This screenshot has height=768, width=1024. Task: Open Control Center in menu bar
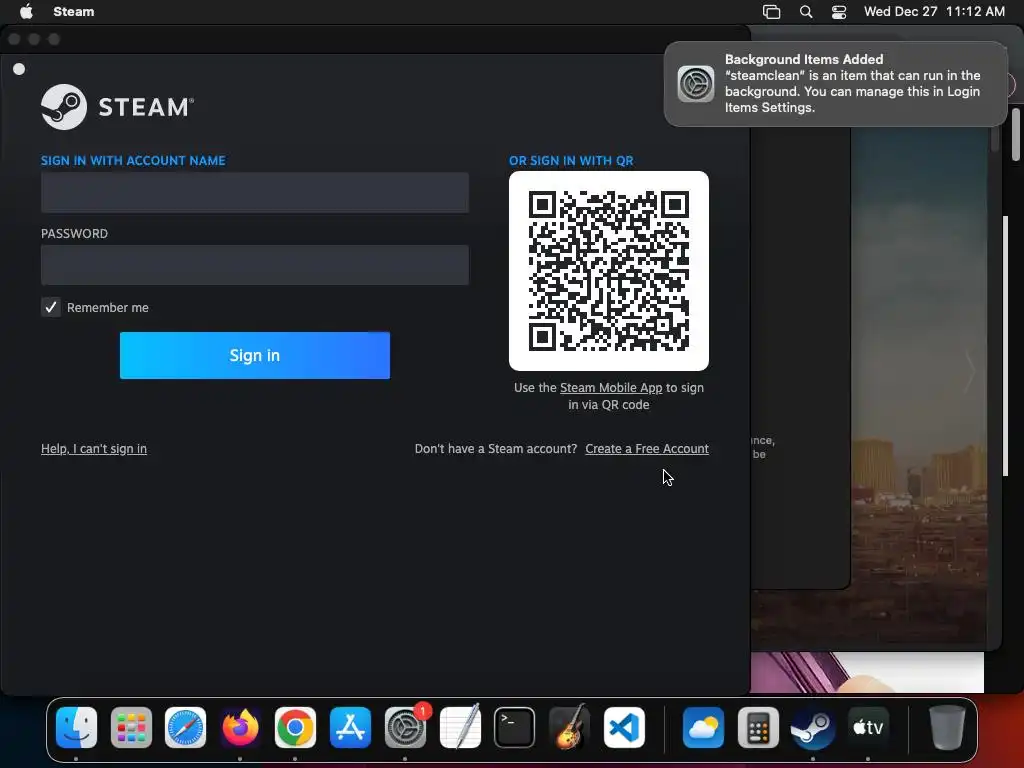pos(839,12)
